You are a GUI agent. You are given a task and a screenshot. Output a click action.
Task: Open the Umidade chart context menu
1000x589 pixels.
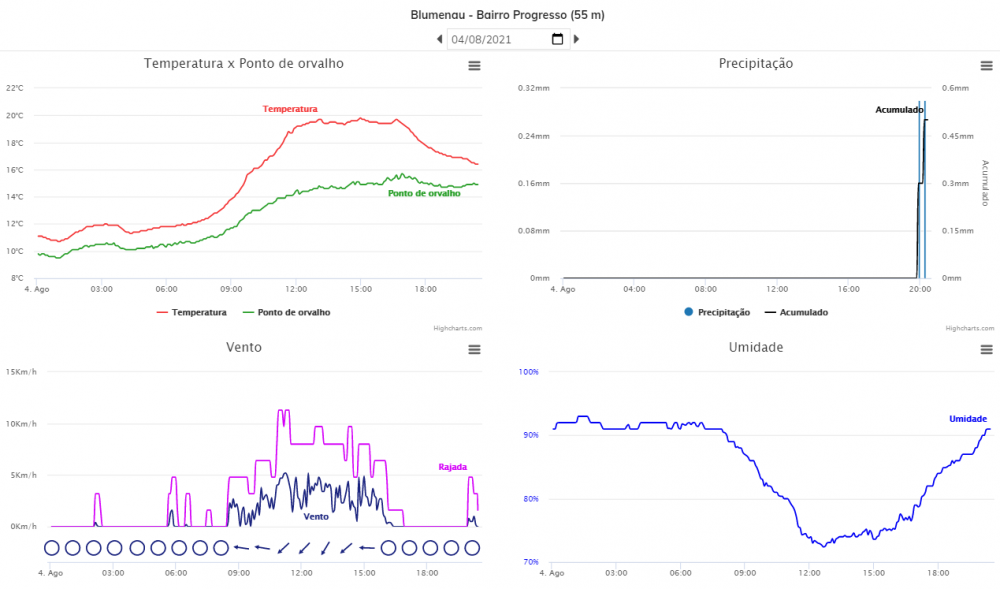987,349
